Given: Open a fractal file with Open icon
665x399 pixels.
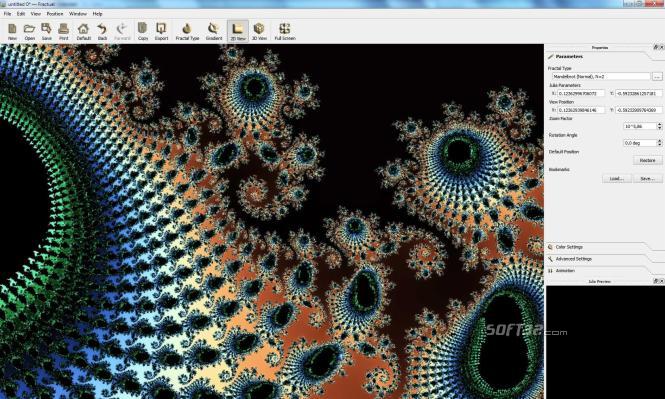Looking at the screenshot, I should pos(29,32).
